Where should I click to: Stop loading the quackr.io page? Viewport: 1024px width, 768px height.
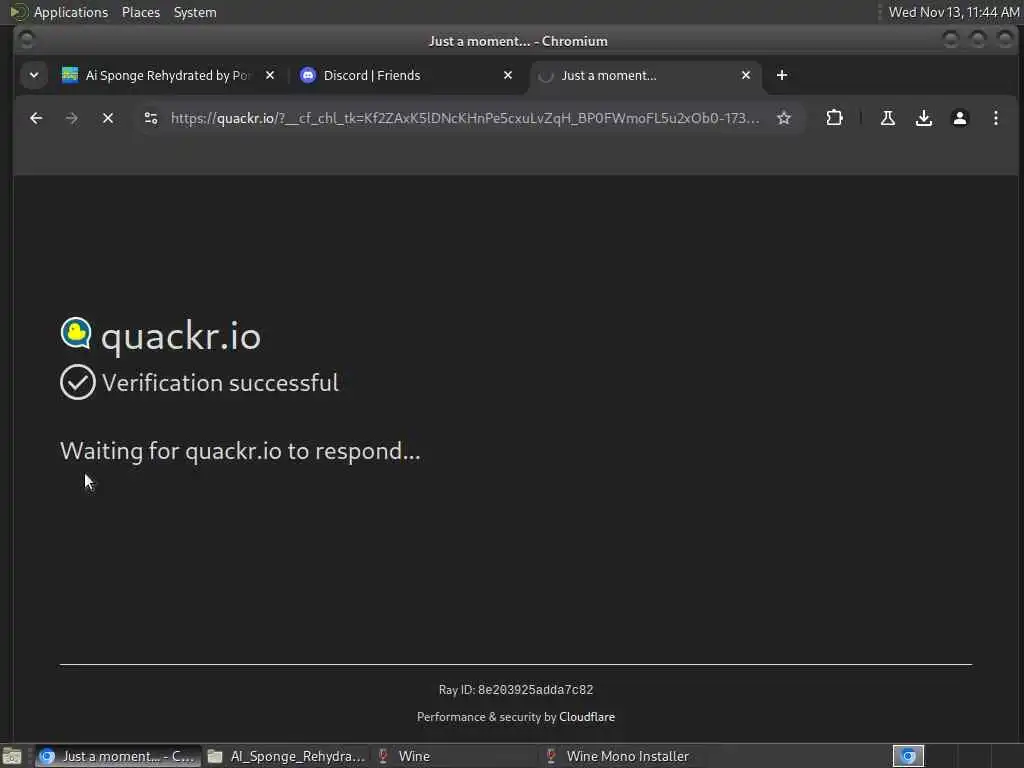[108, 118]
